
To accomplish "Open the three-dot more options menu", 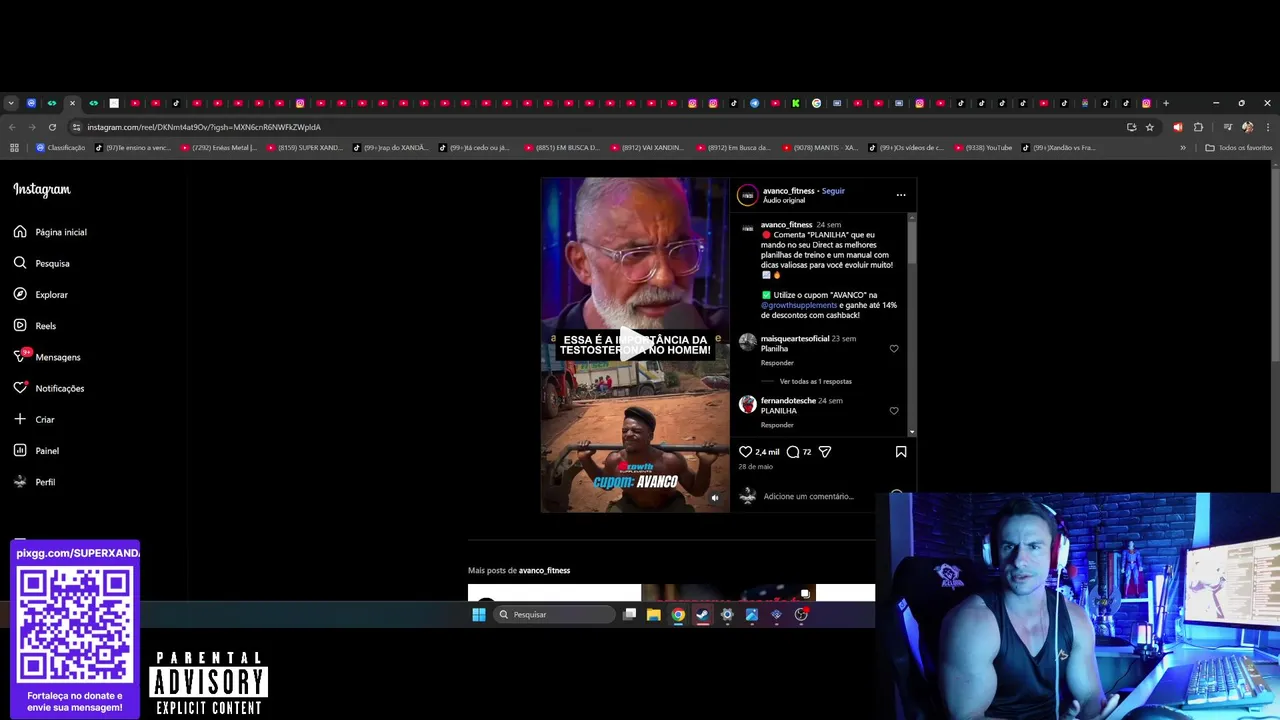I will coord(901,195).
